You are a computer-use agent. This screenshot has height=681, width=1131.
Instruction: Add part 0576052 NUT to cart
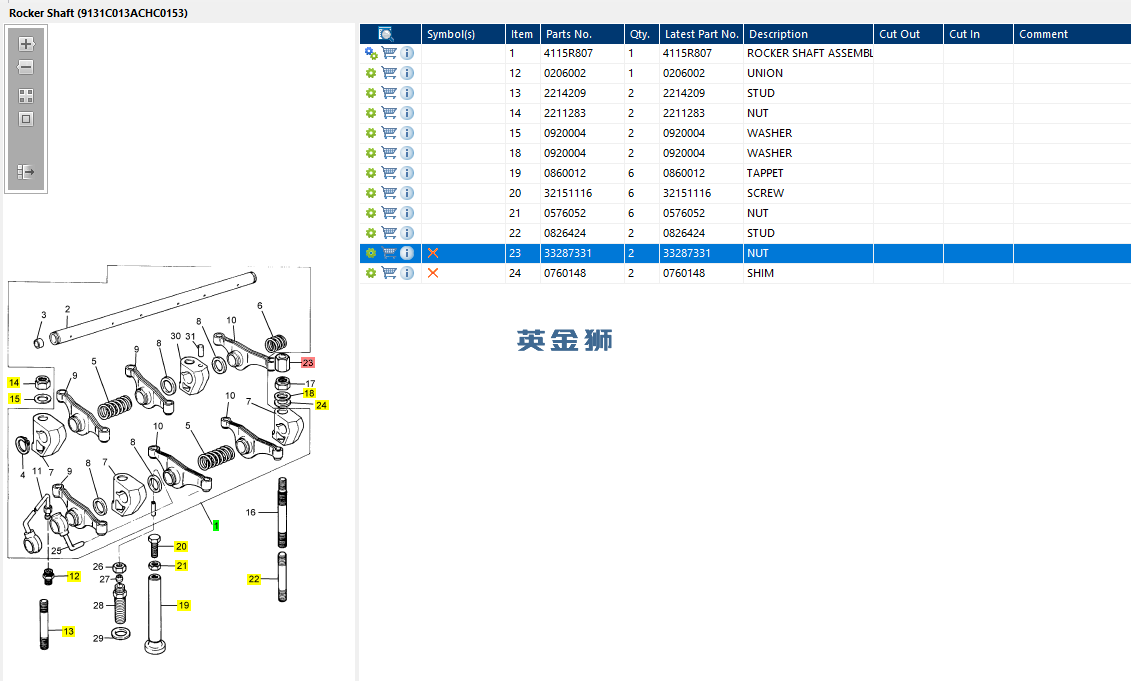click(x=389, y=213)
